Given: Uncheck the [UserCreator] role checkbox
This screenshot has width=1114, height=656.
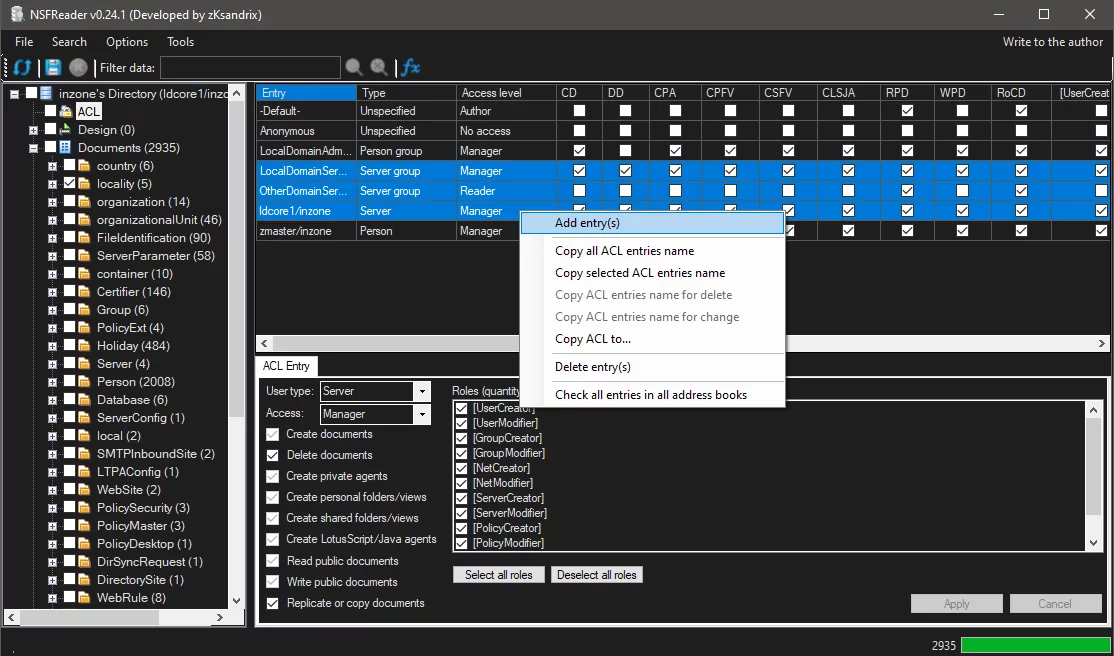Looking at the screenshot, I should pos(461,409).
